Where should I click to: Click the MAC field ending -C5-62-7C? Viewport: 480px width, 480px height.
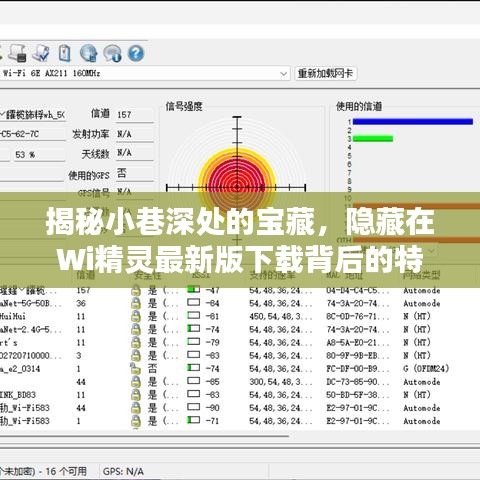pos(32,134)
